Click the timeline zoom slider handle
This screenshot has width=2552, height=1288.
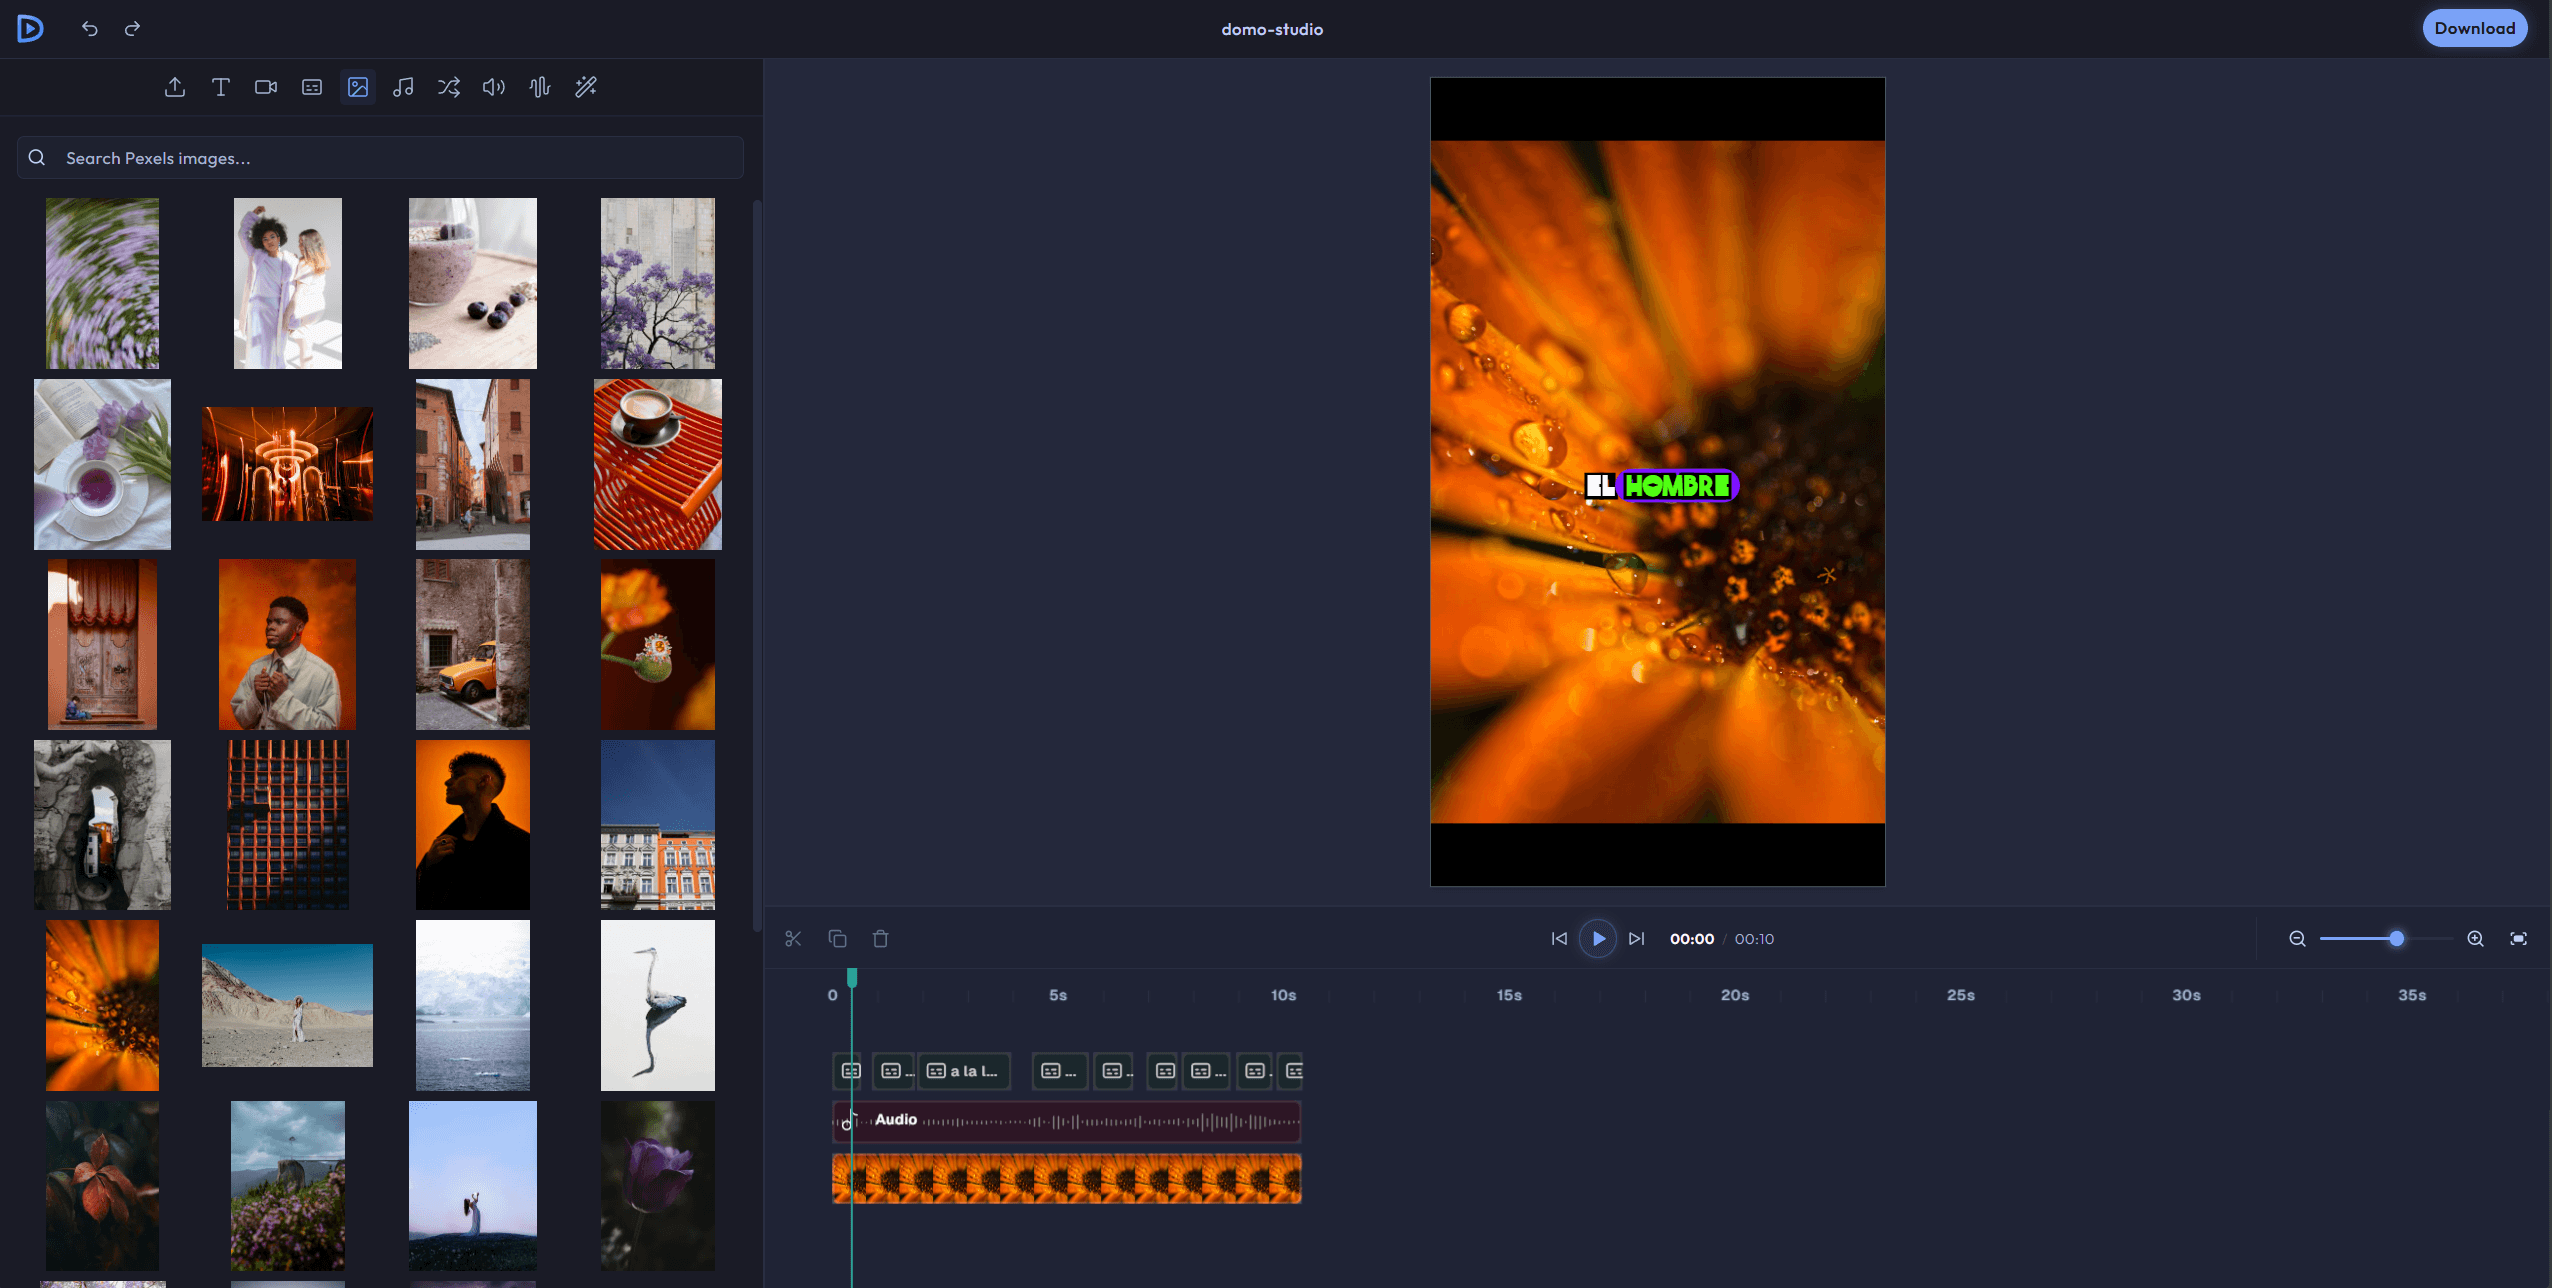pyautogui.click(x=2396, y=939)
